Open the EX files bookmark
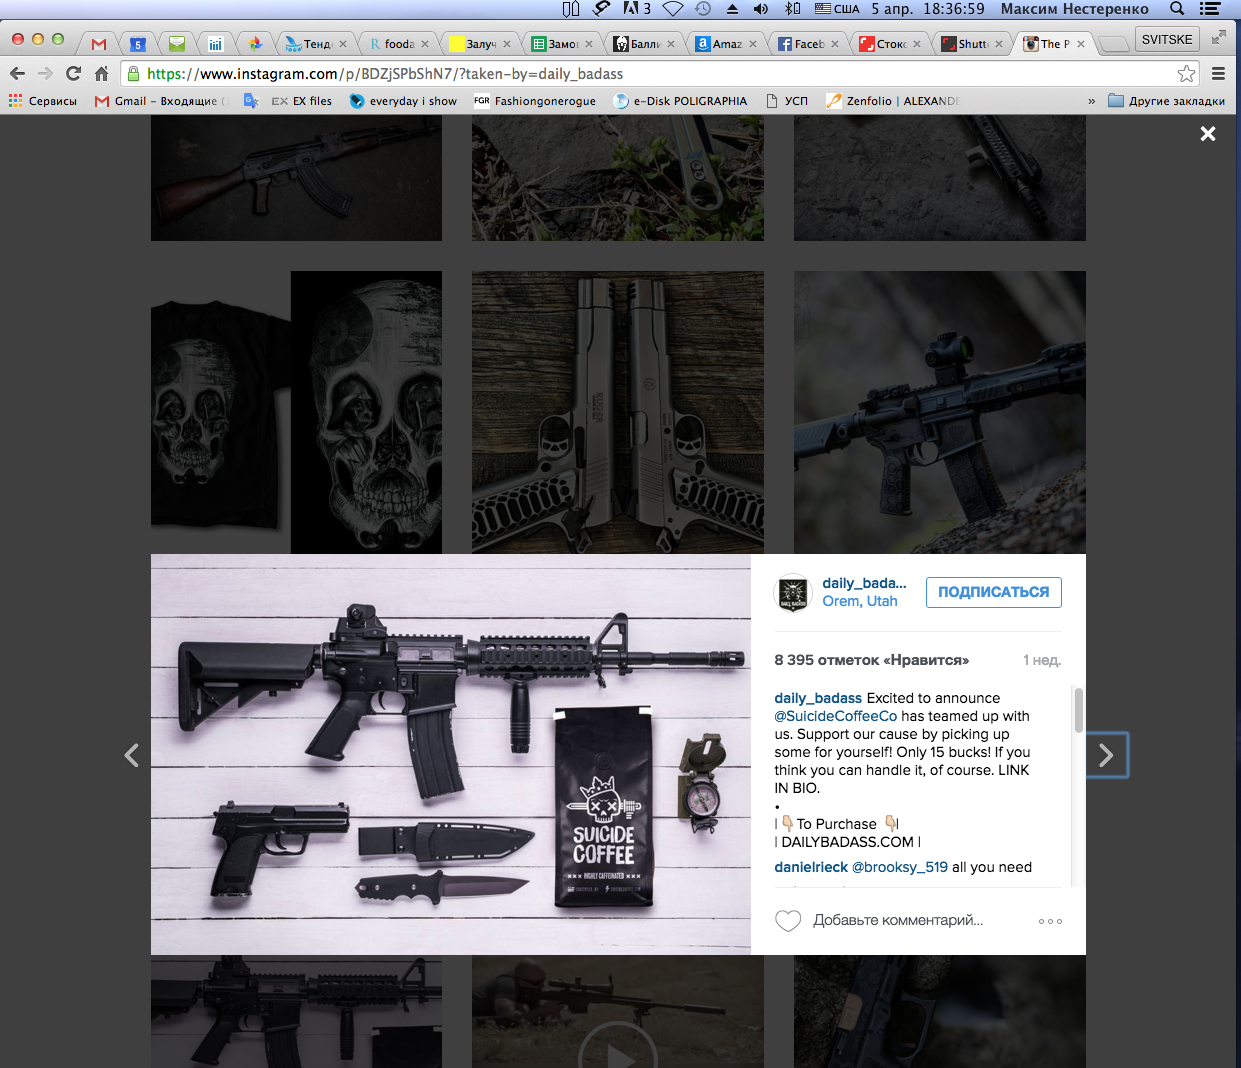Screen dimensions: 1241x1068 tap(302, 101)
